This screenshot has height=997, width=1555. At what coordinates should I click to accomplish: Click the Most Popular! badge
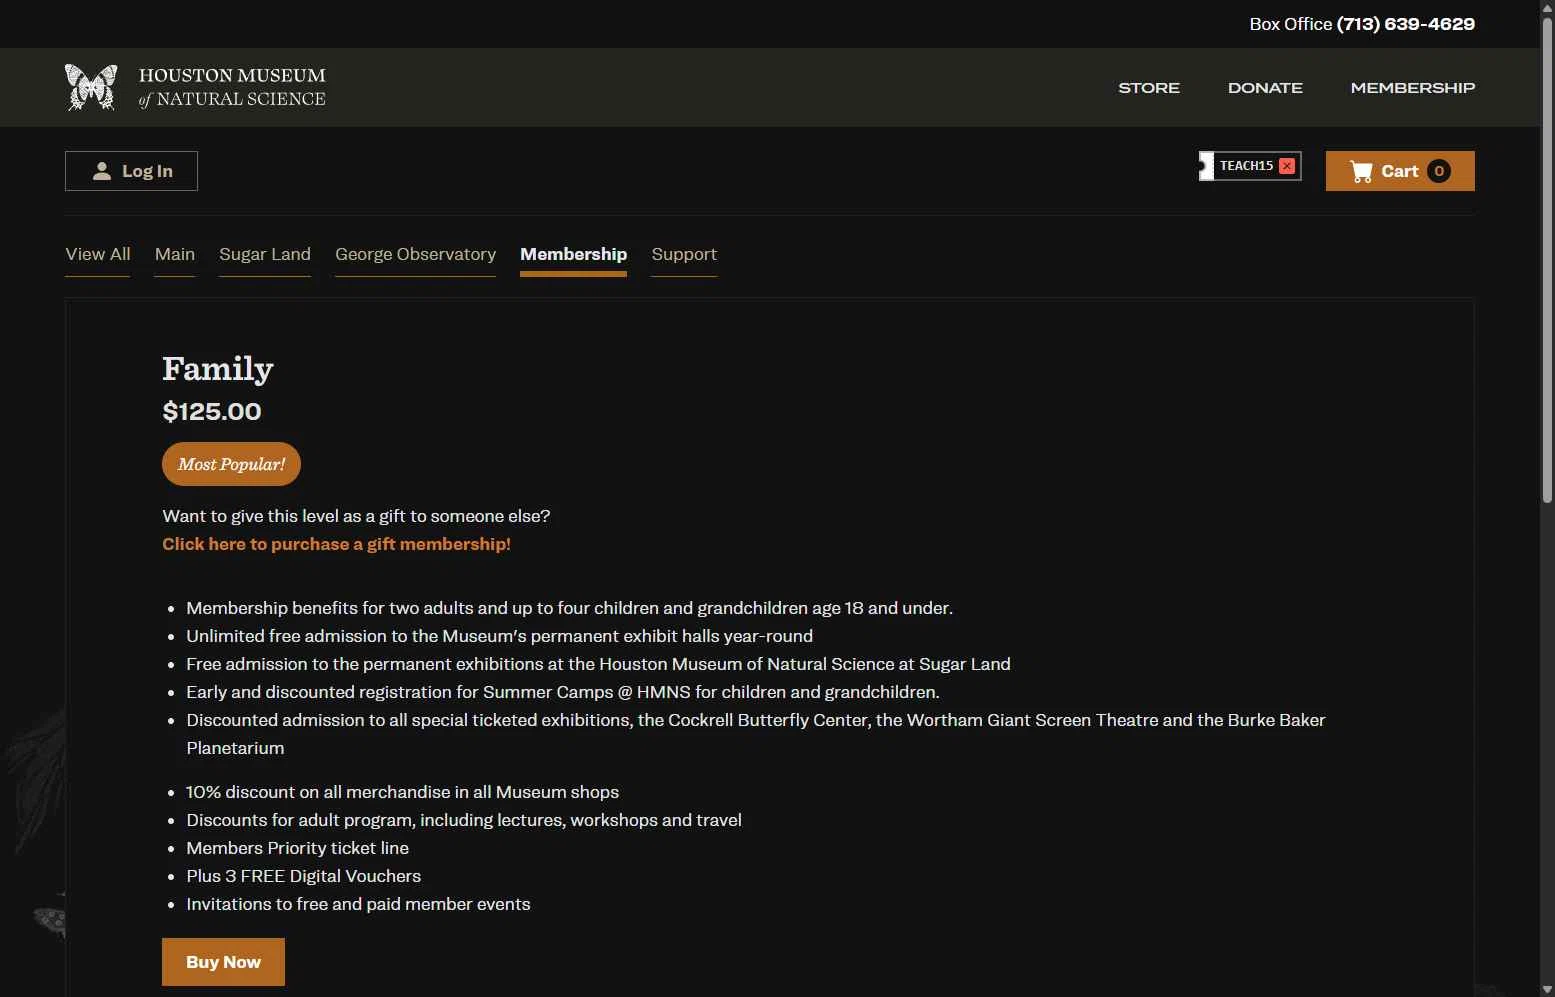[x=231, y=464]
